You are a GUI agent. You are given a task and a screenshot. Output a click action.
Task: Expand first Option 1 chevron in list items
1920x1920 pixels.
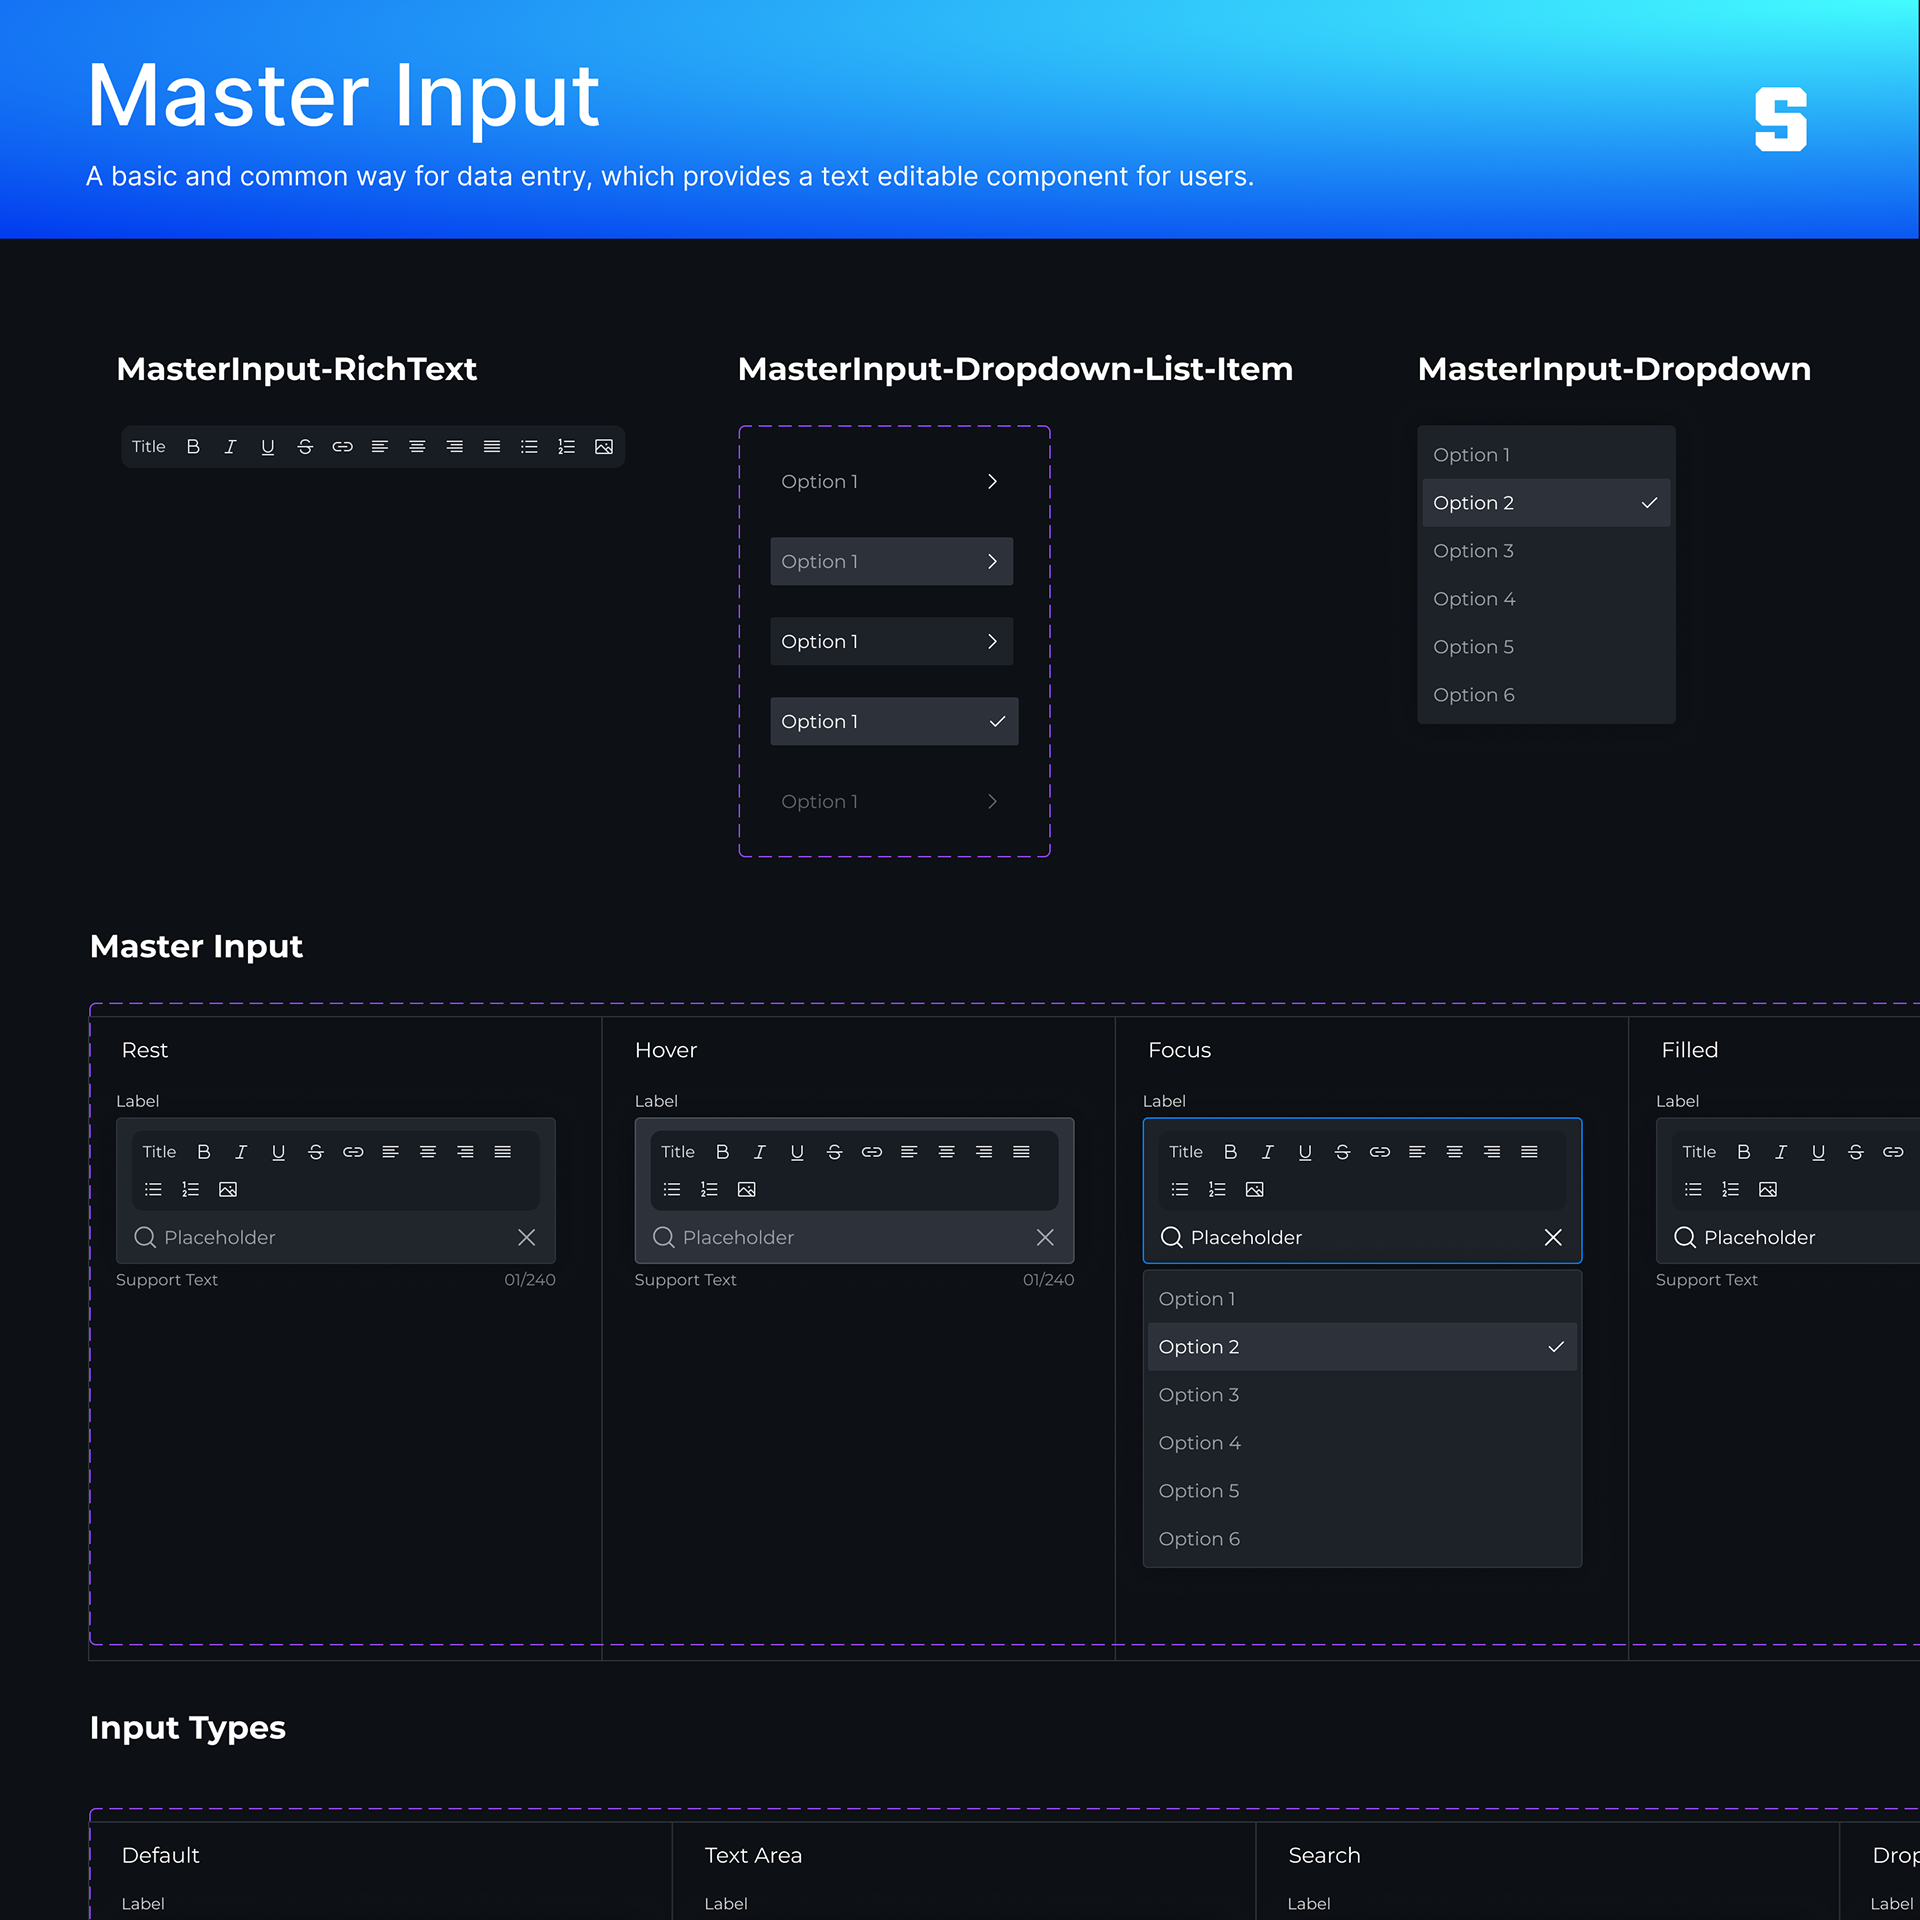coord(992,482)
